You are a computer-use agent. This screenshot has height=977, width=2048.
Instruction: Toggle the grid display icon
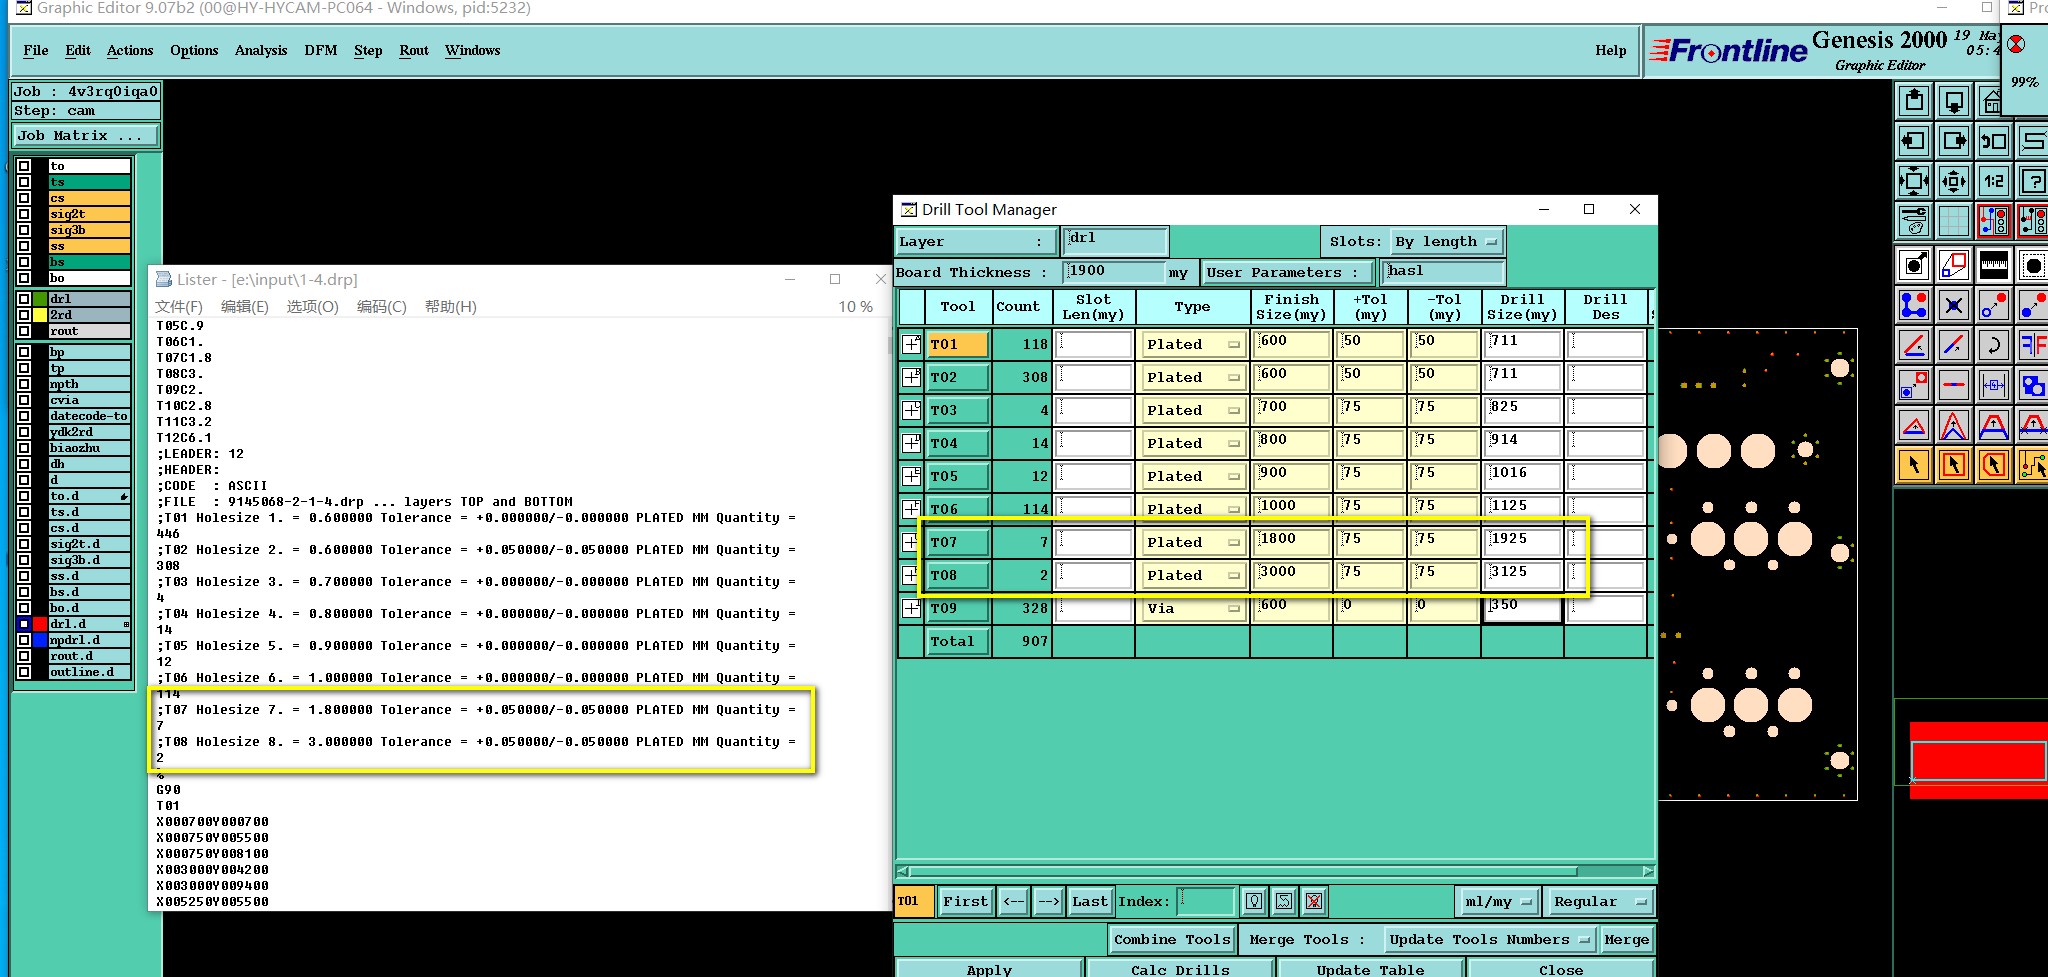click(x=1954, y=220)
